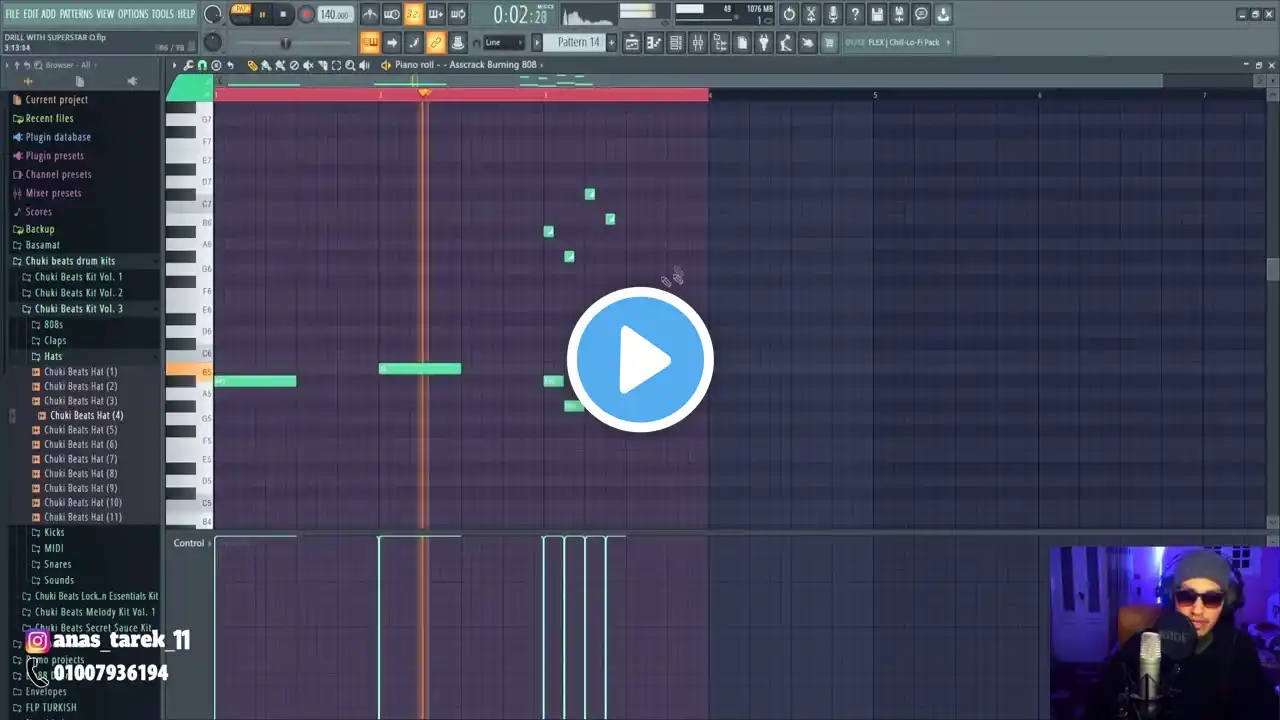Toggle loop recording
The width and height of the screenshot is (1280, 720).
(458, 14)
